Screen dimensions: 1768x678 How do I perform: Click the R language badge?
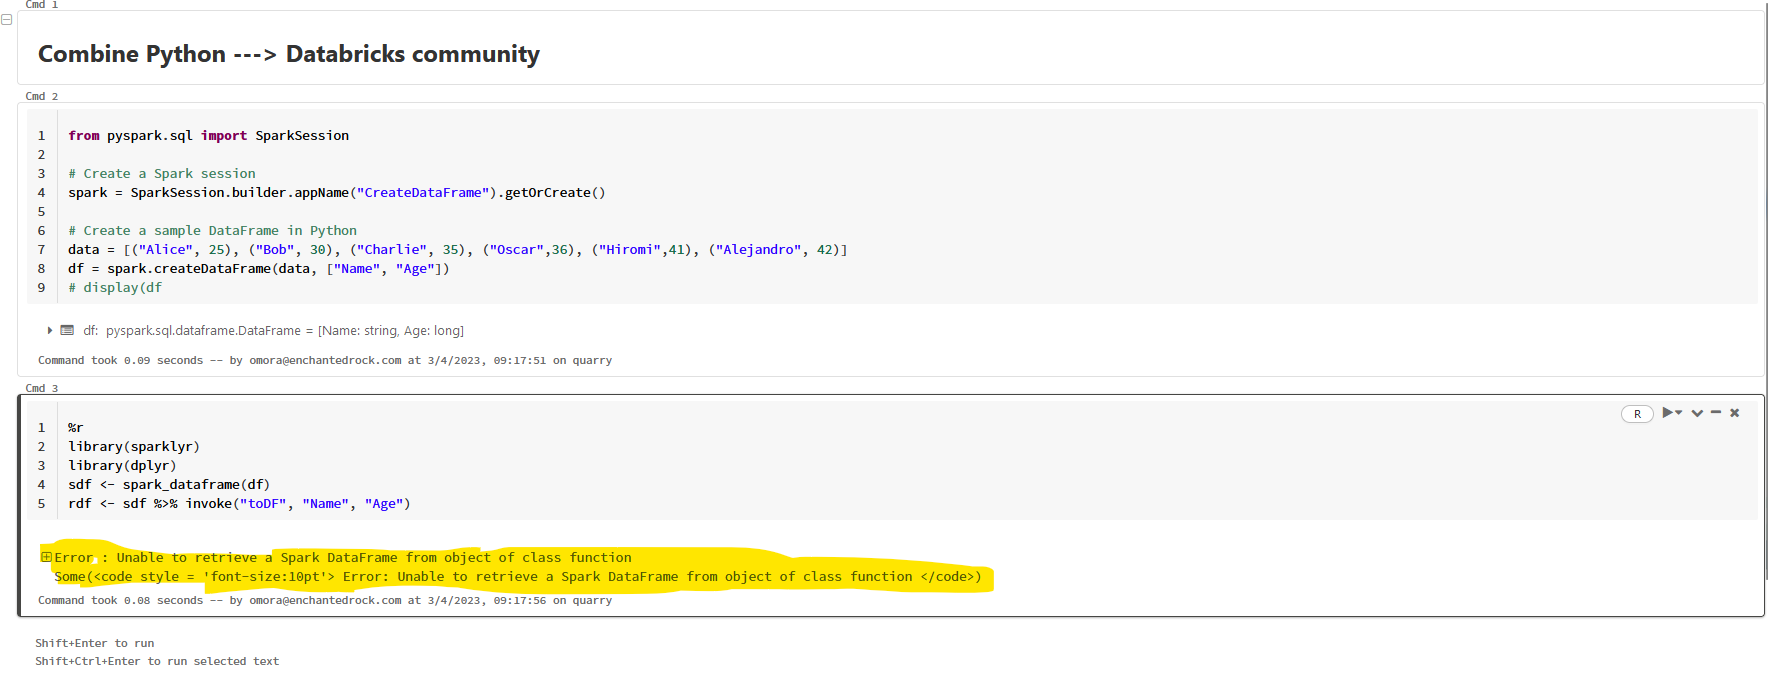point(1637,414)
